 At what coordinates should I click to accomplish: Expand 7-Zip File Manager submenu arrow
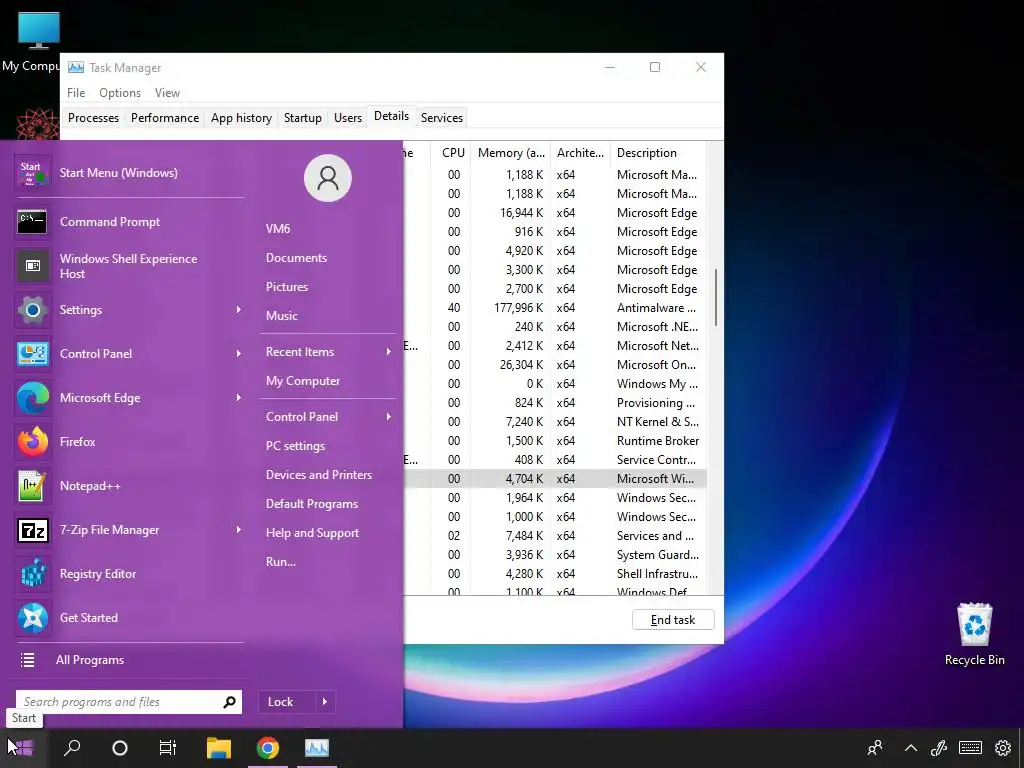coord(238,530)
